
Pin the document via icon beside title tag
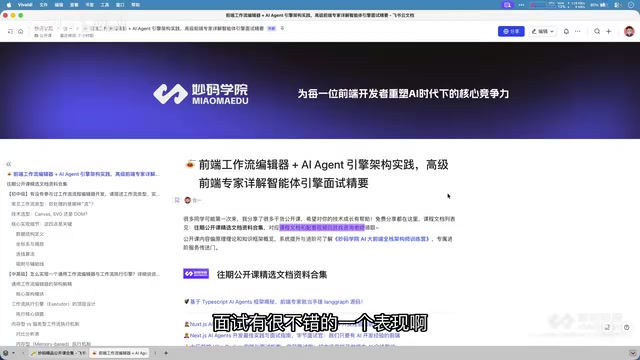[x=282, y=29]
